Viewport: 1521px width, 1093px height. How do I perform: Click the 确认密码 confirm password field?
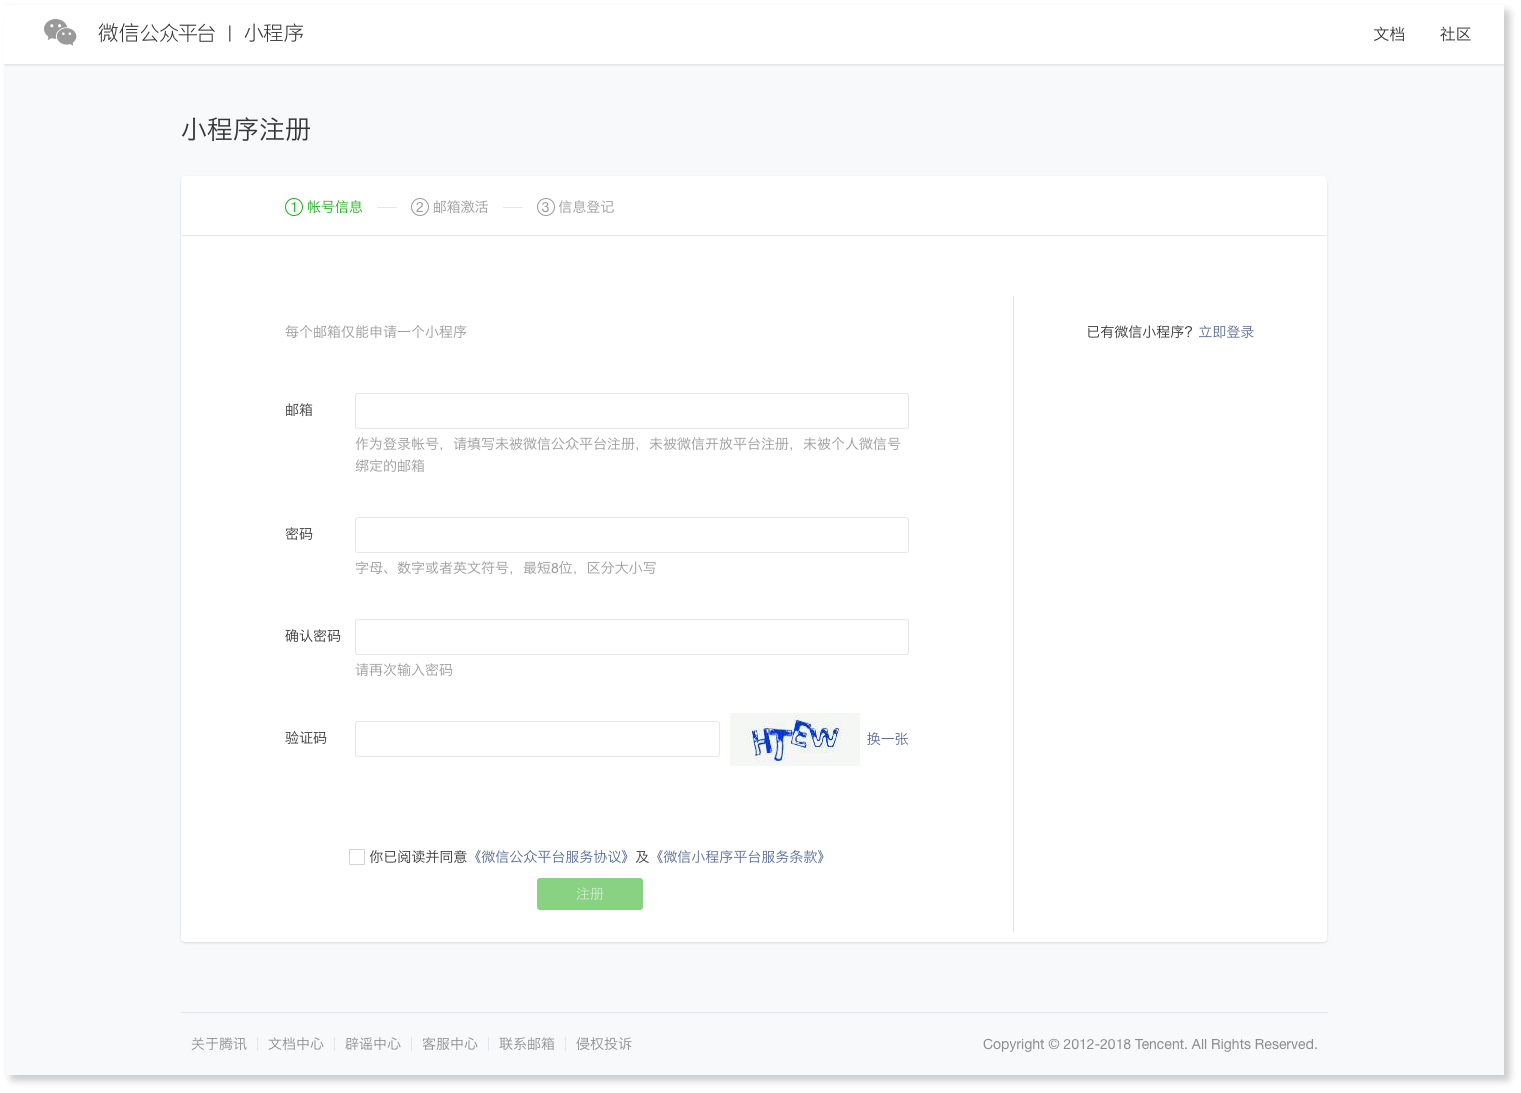click(631, 636)
